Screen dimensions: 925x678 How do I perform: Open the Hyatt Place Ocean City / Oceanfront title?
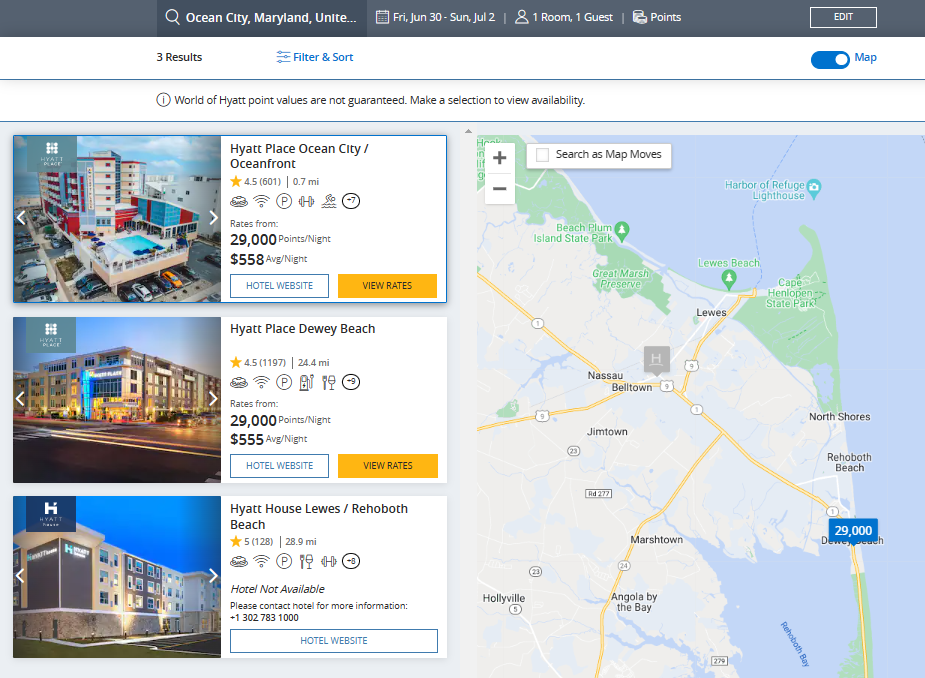point(299,156)
